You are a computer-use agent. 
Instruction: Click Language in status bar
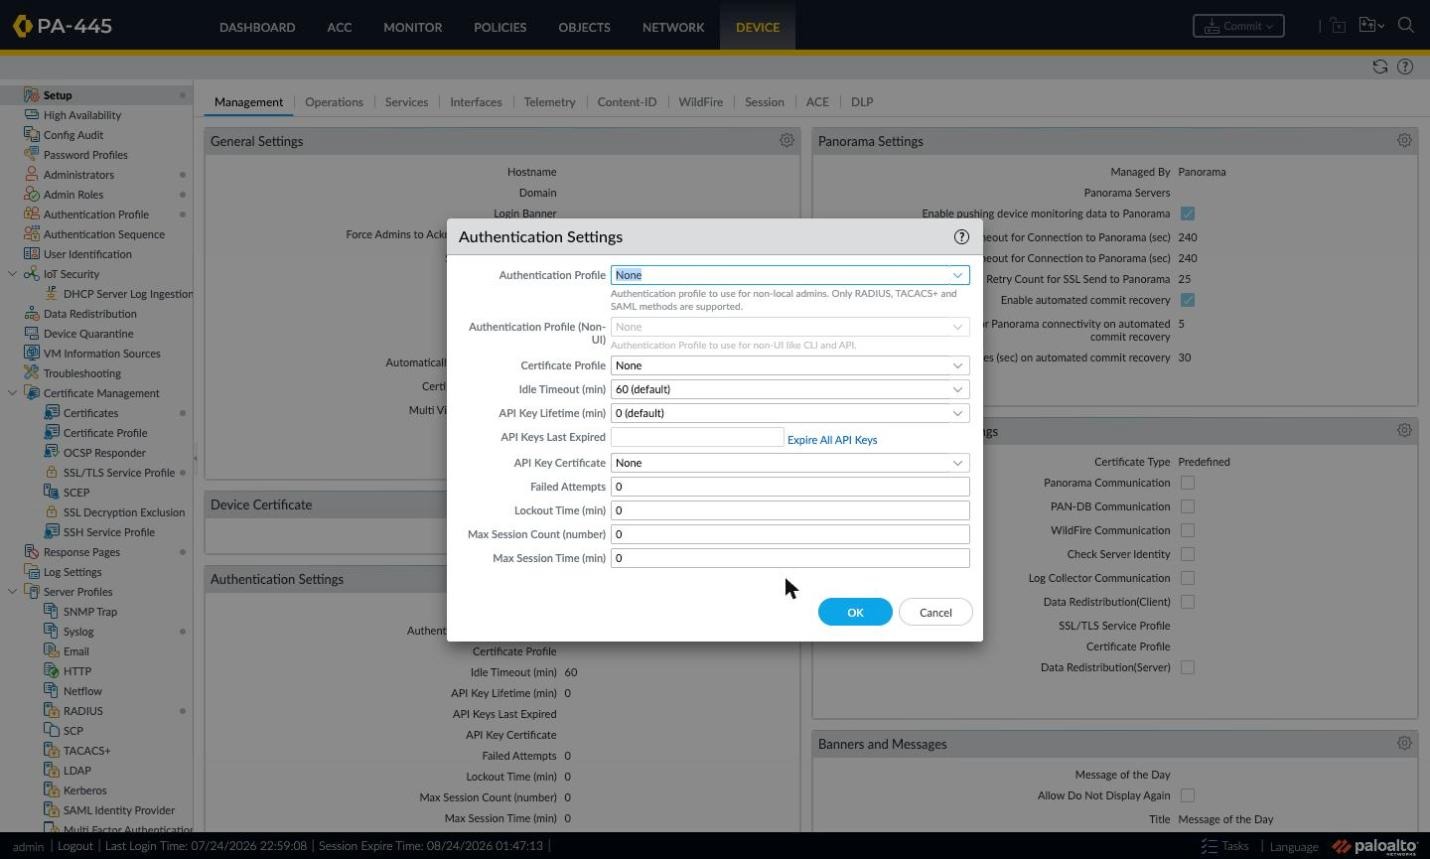point(1294,847)
